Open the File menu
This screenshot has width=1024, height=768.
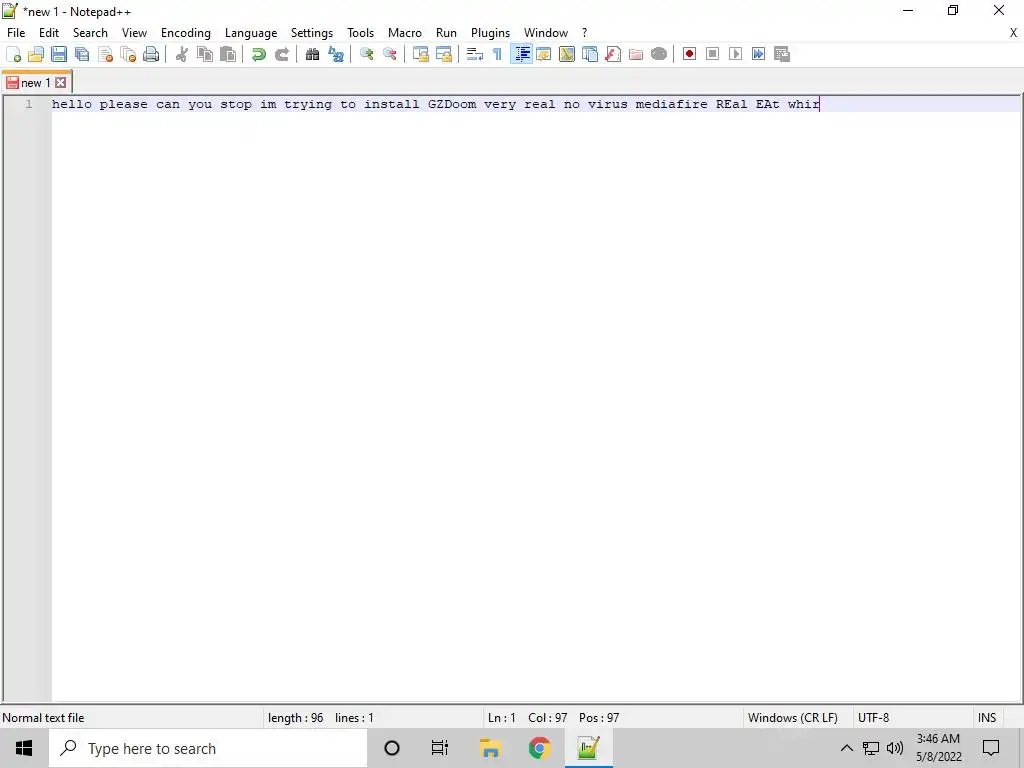pos(16,33)
